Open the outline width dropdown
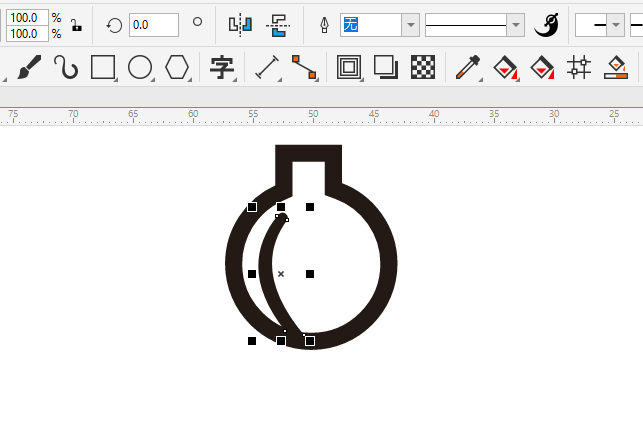 coord(410,25)
